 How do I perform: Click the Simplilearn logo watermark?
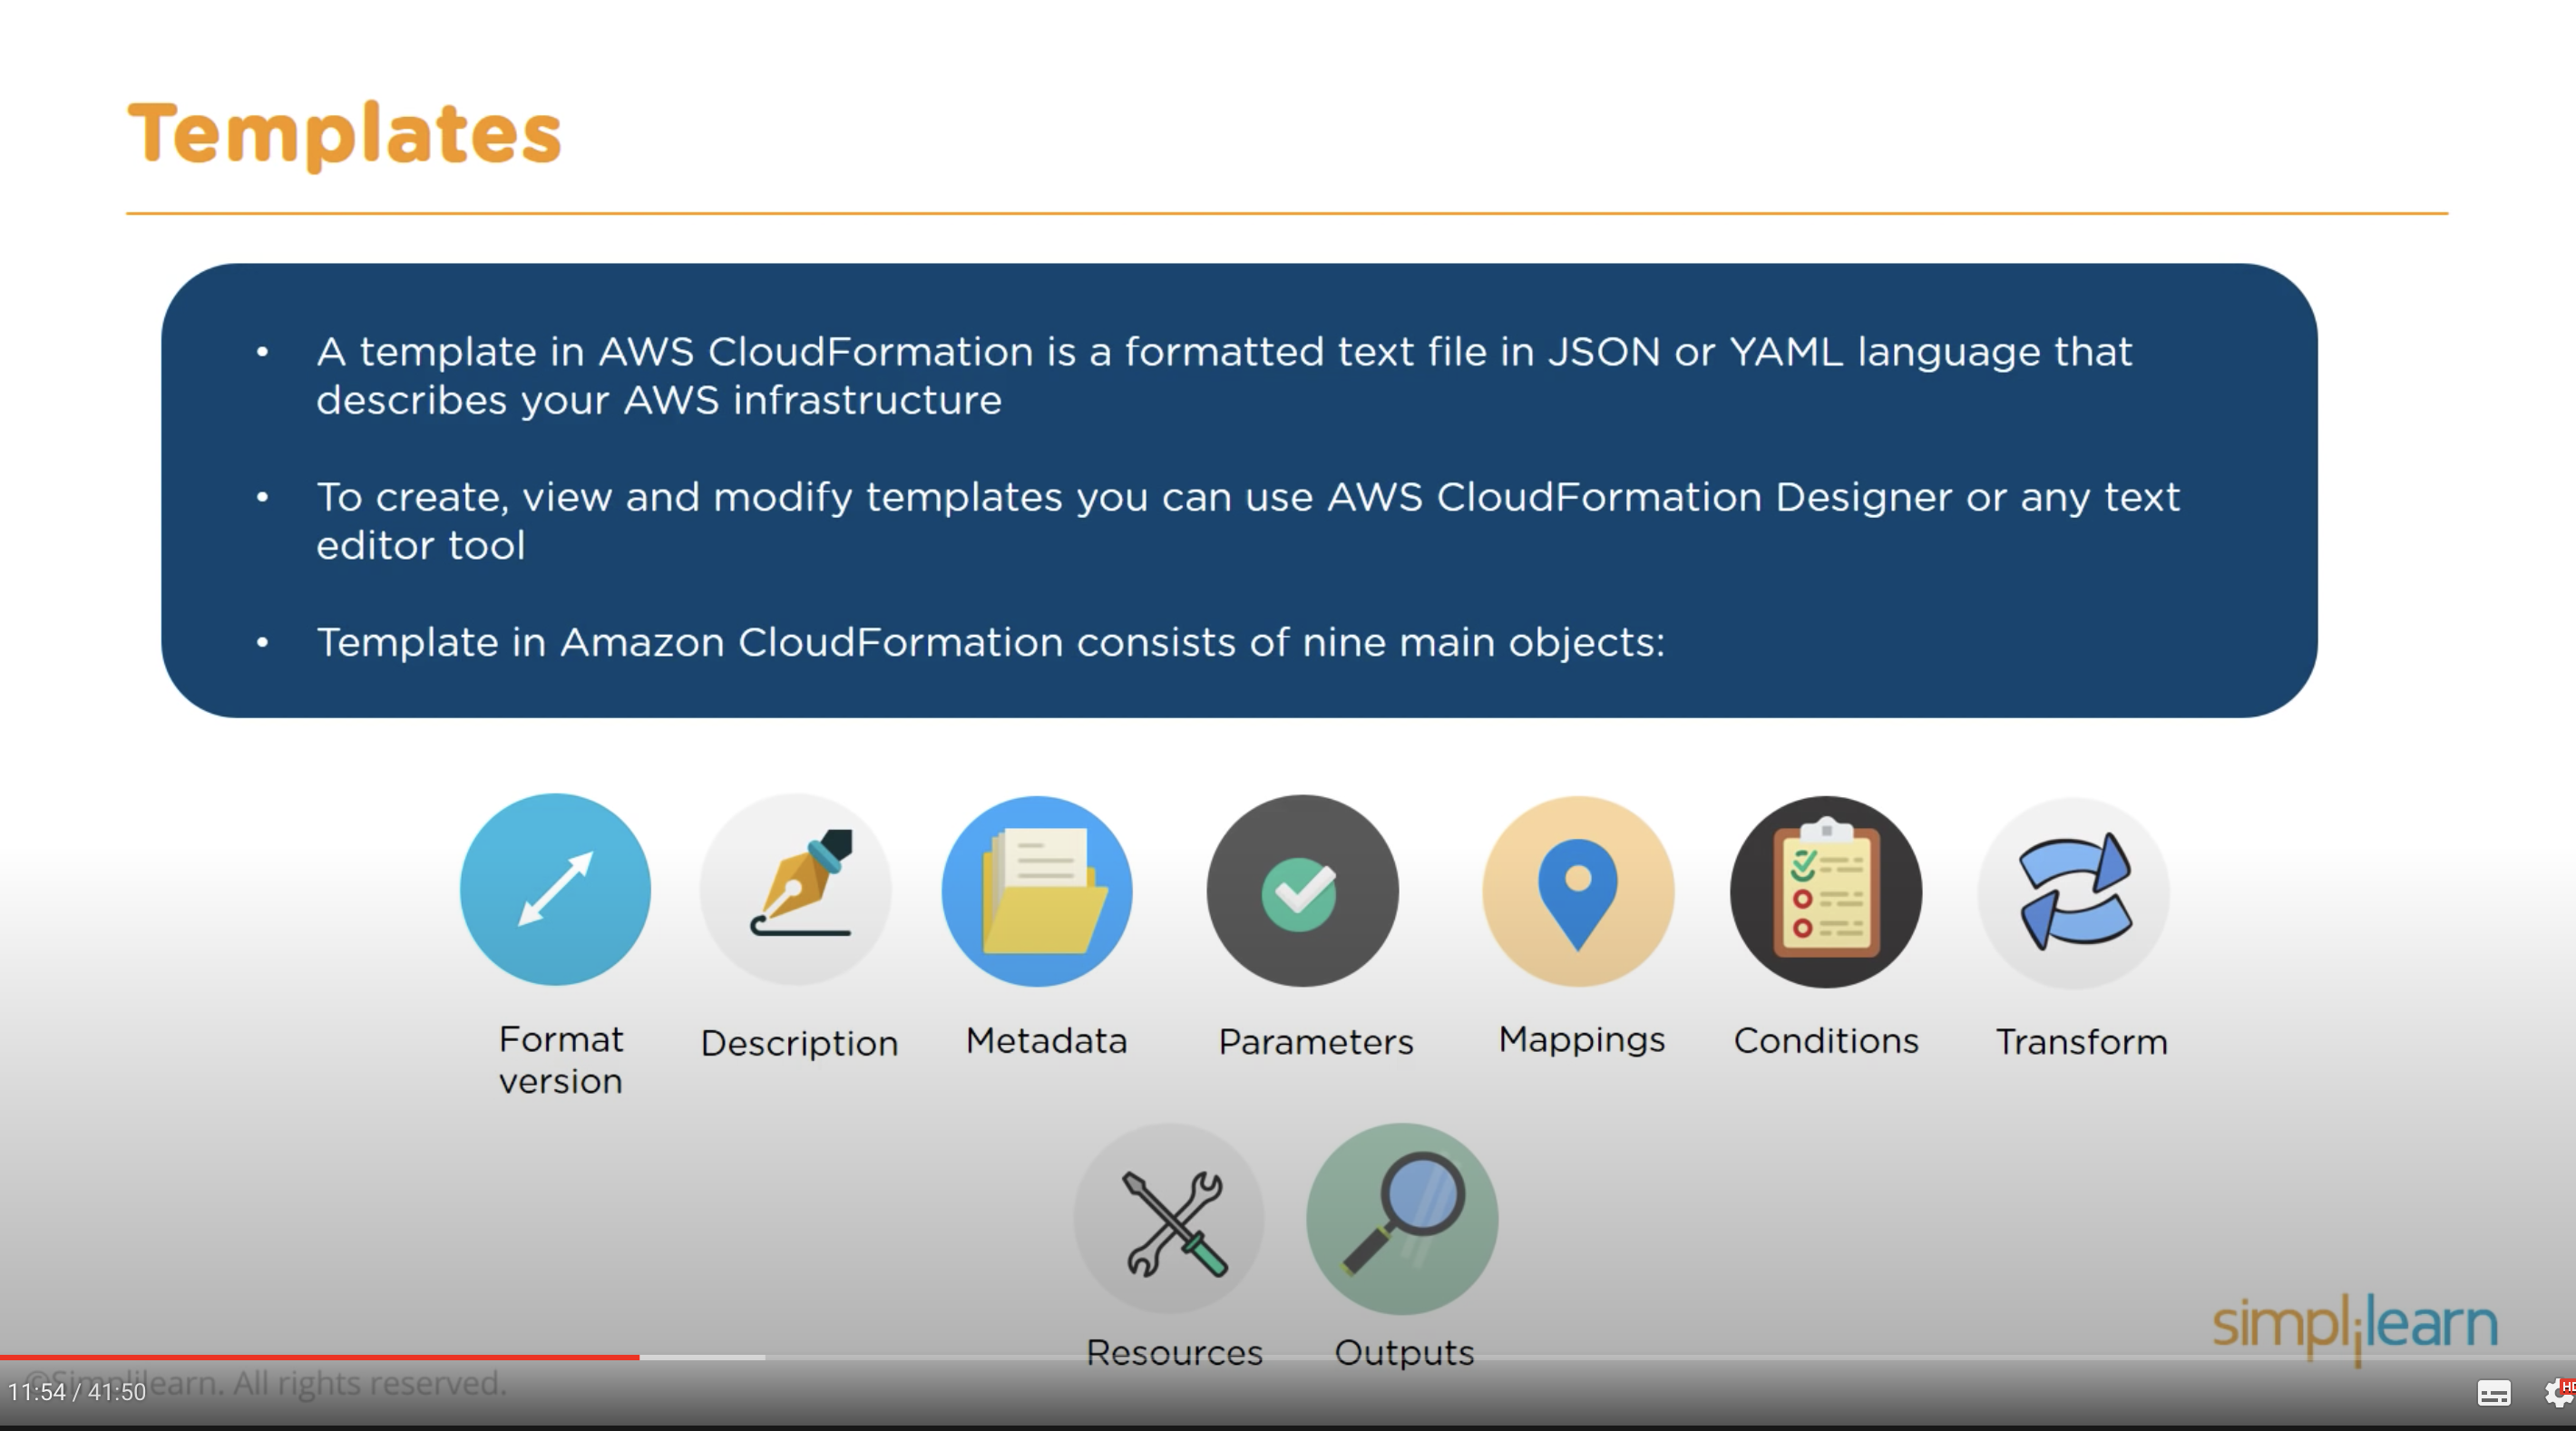click(x=2354, y=1325)
